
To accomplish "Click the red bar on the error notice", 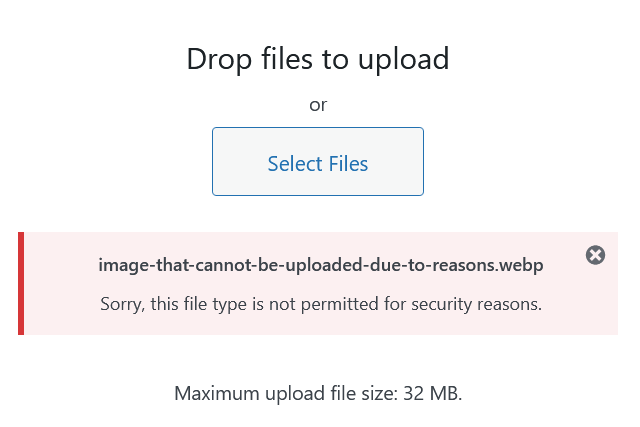I will coord(21,283).
